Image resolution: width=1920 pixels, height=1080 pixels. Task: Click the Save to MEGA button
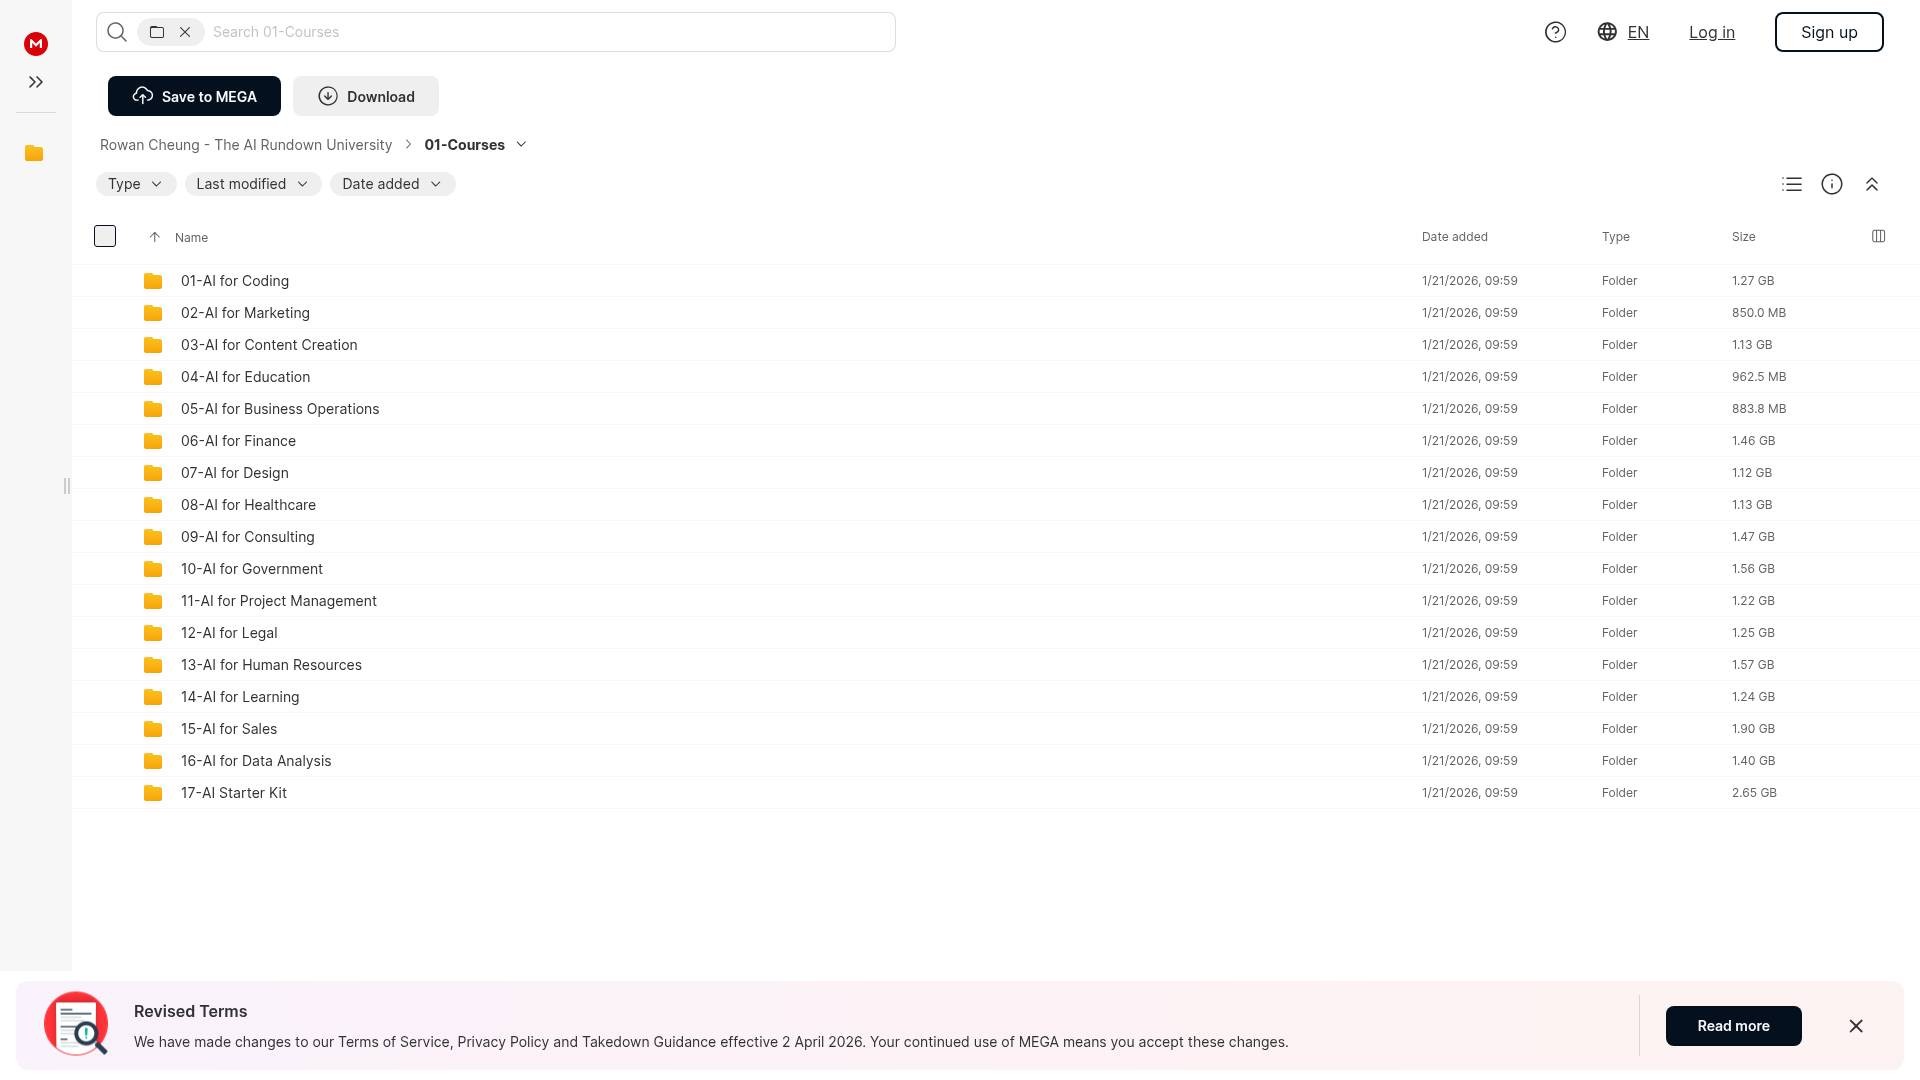pos(194,96)
